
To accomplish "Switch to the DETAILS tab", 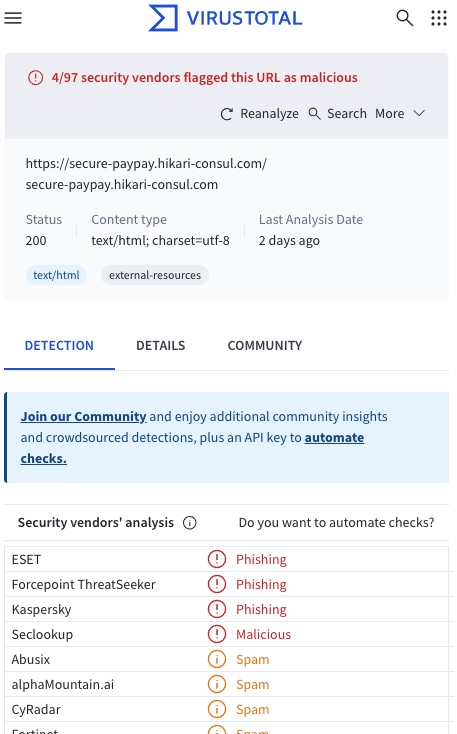I will pyautogui.click(x=161, y=345).
